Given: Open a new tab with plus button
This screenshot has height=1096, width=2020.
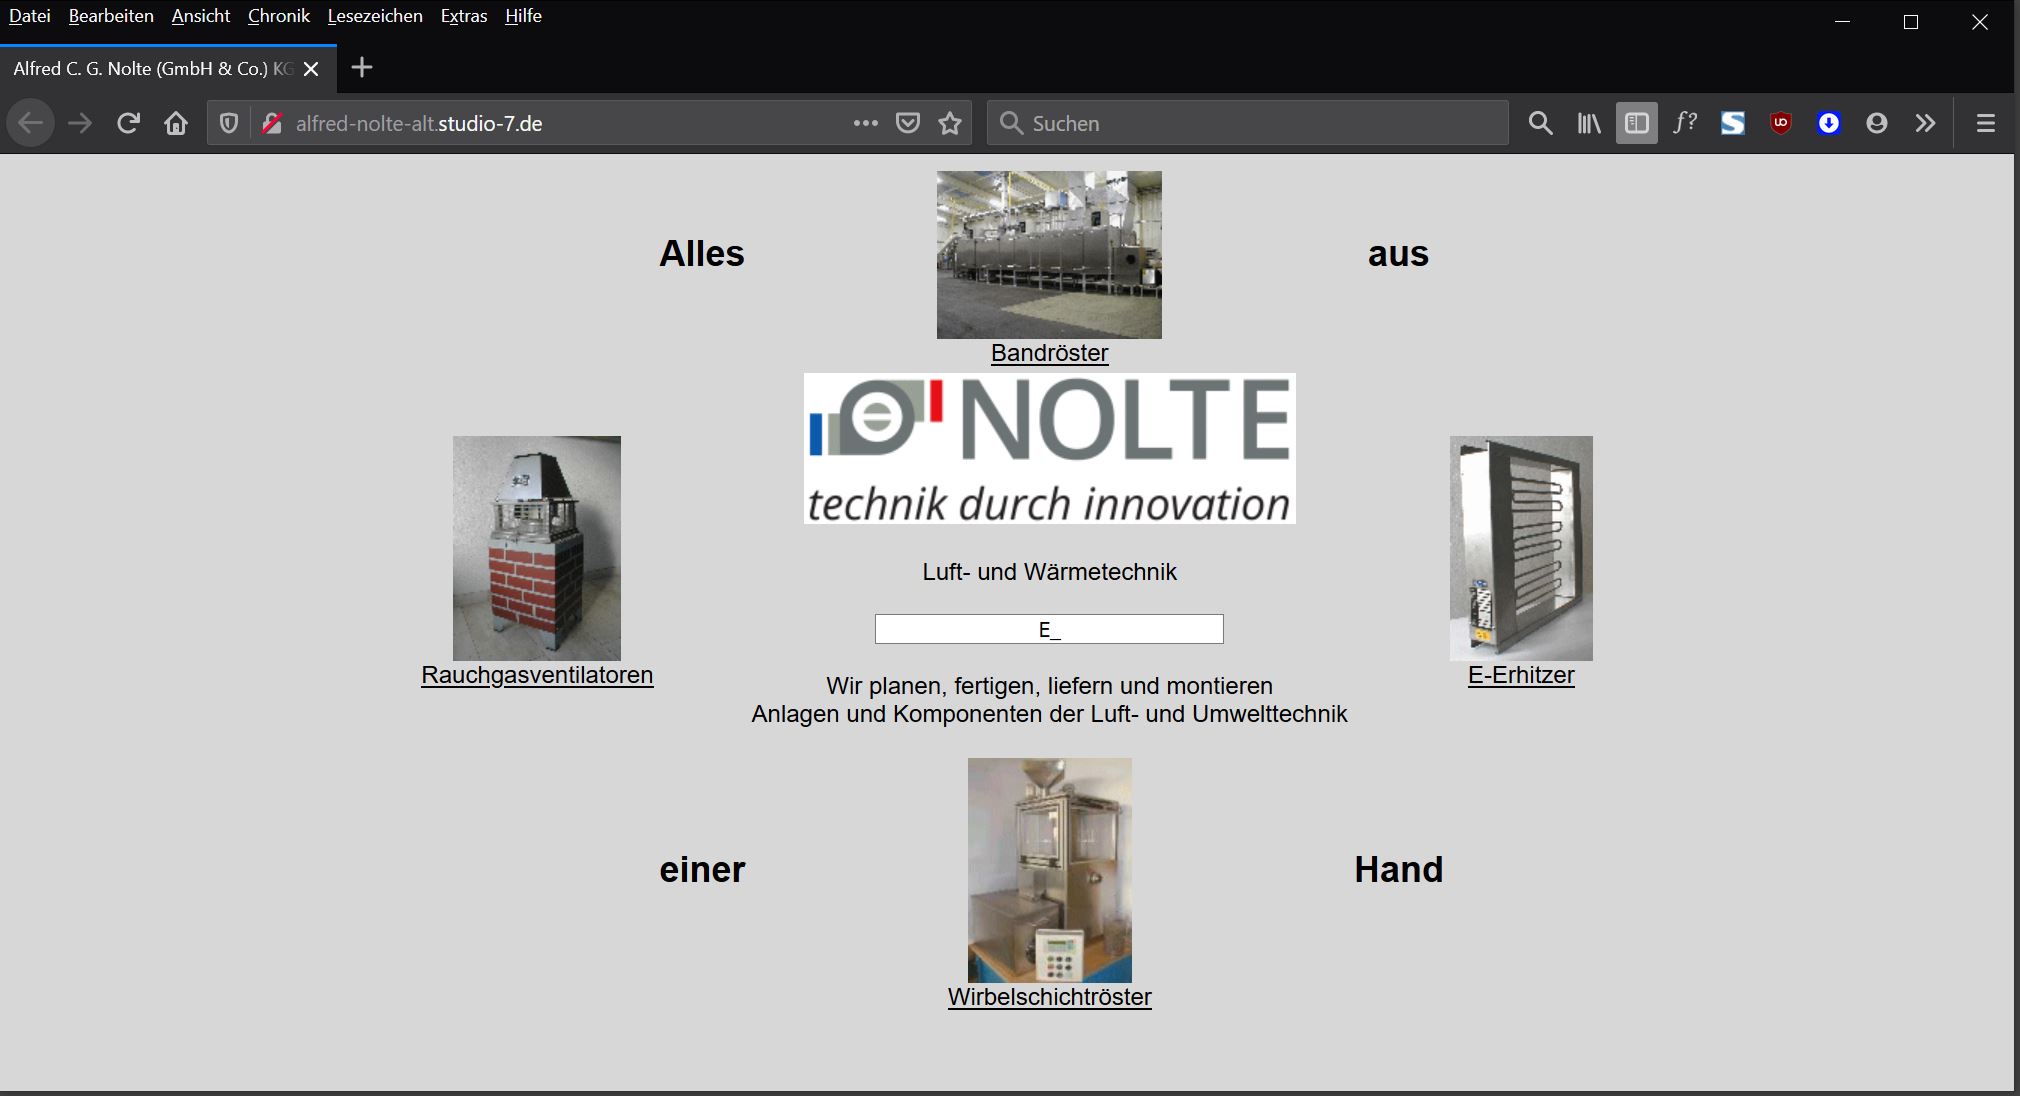Looking at the screenshot, I should (x=362, y=68).
